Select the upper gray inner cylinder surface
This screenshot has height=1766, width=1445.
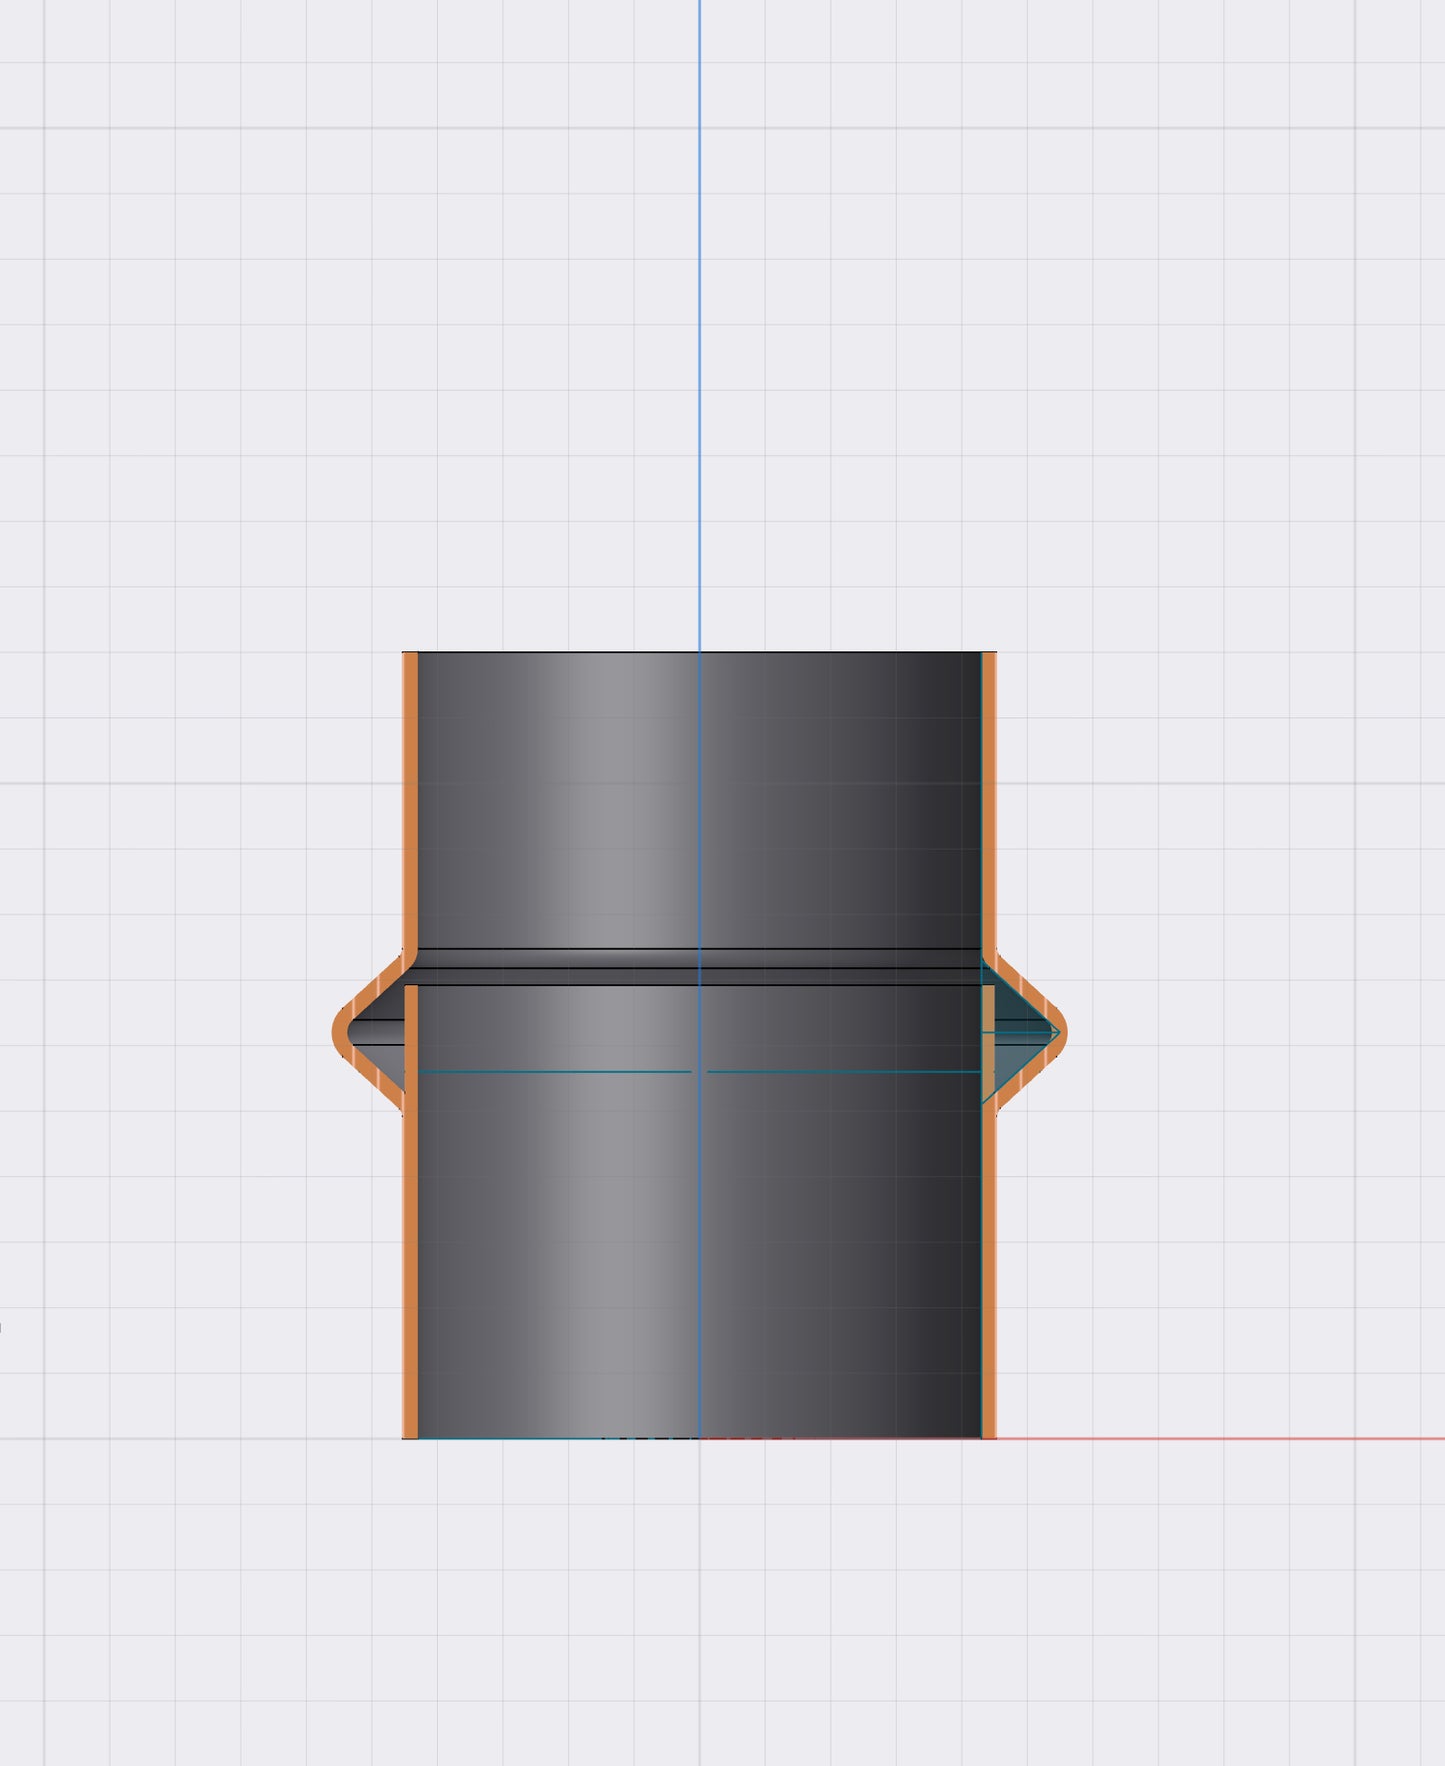600,800
